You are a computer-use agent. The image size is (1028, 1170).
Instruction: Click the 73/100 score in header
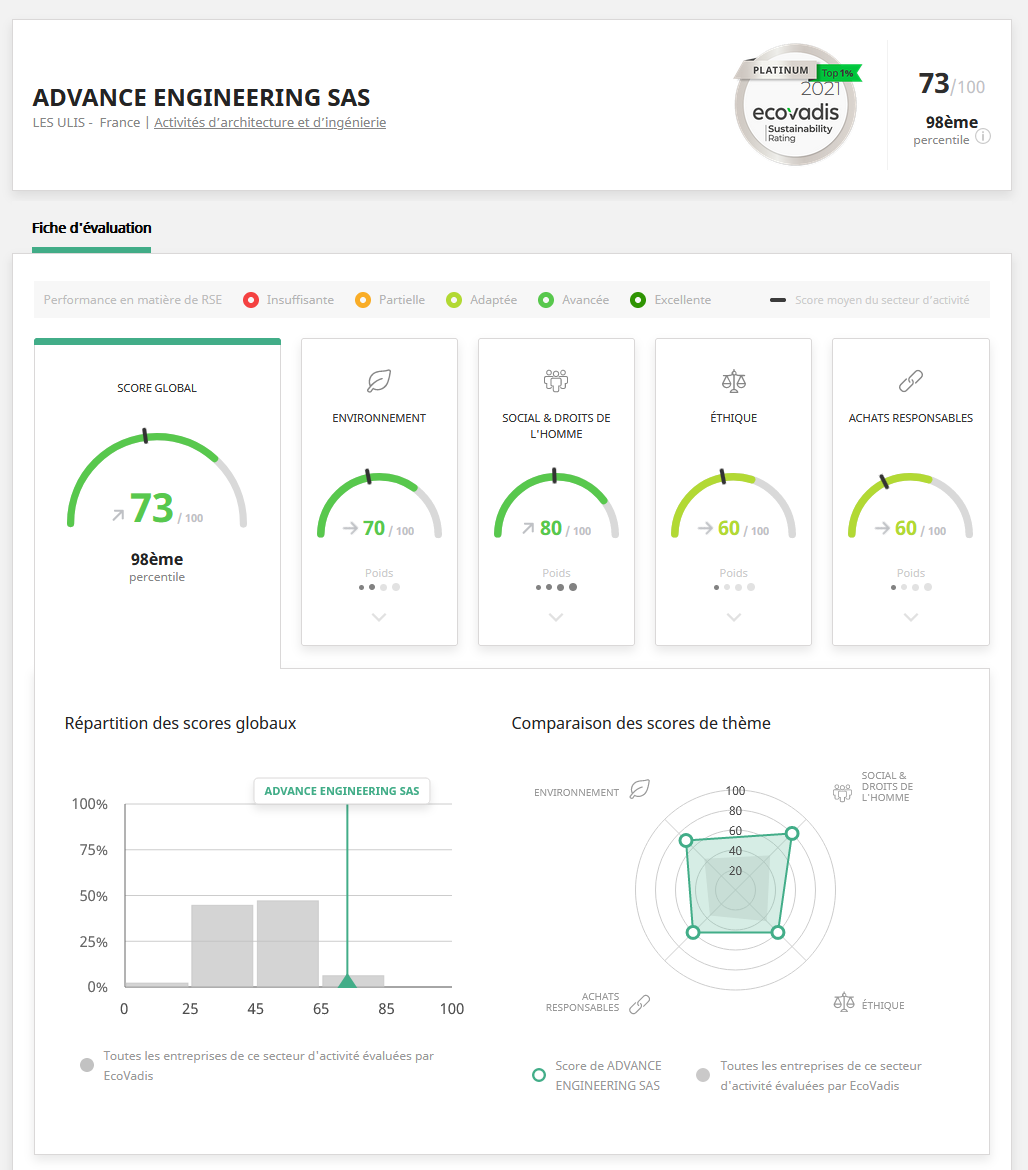pos(951,84)
